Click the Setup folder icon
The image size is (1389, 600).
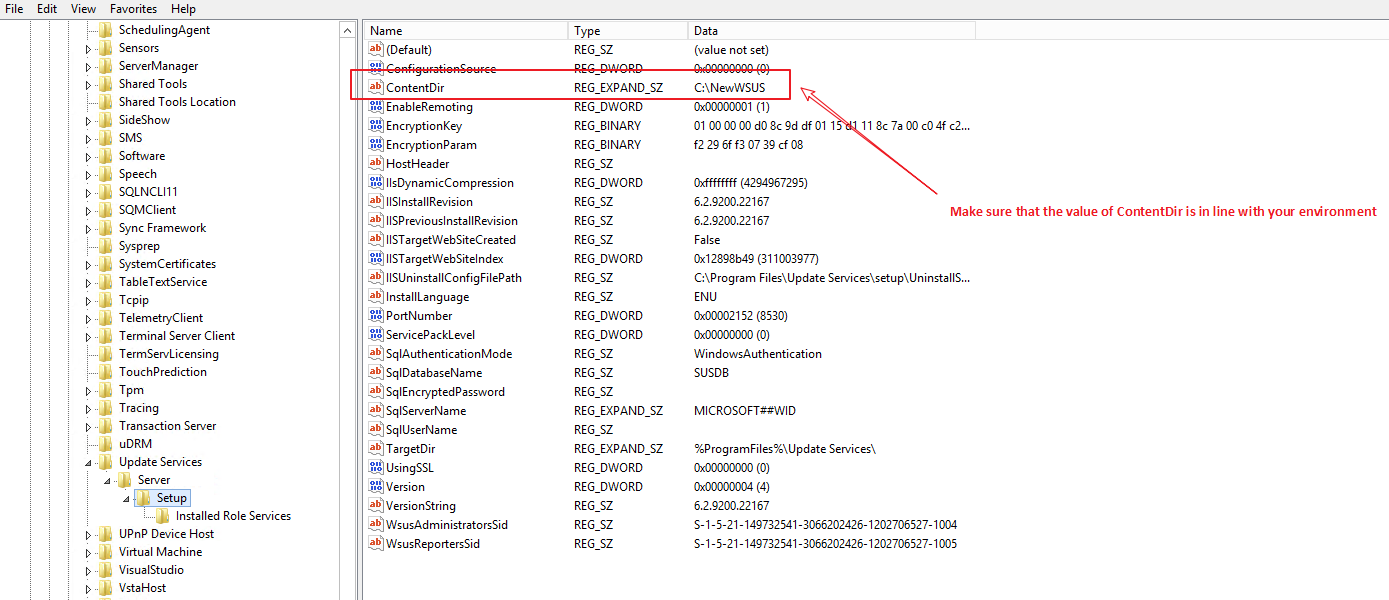coord(144,498)
